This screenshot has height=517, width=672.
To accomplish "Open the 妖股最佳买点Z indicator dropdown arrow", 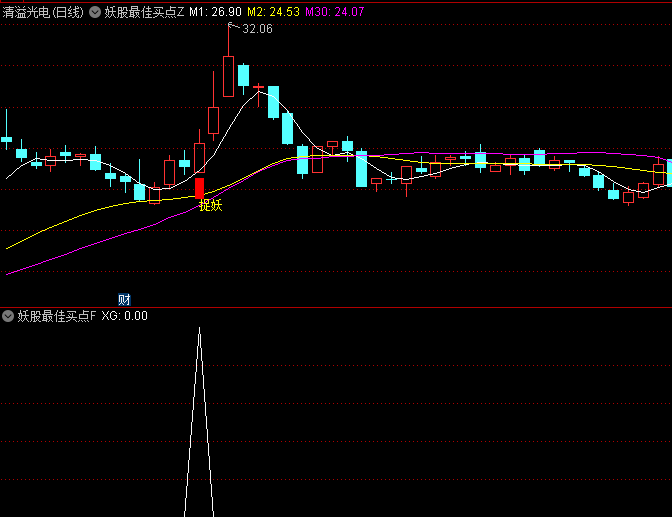I will (x=95, y=12).
